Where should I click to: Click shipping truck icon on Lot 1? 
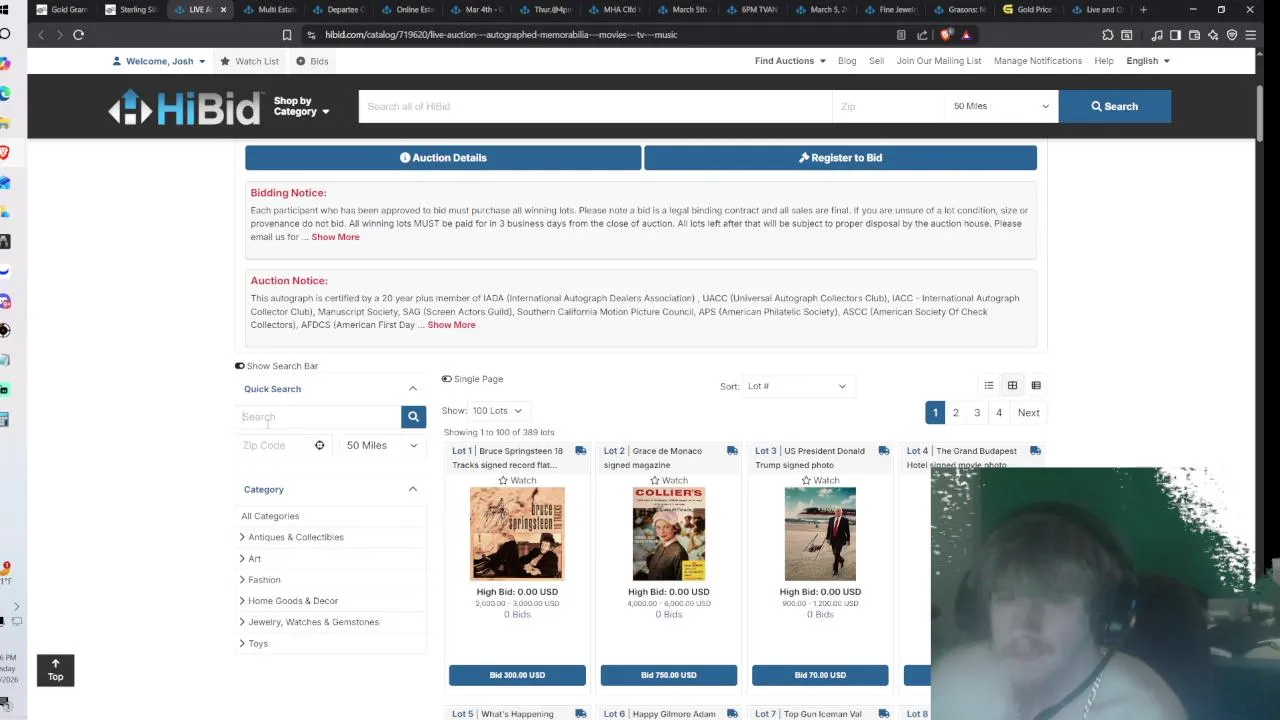(x=580, y=451)
